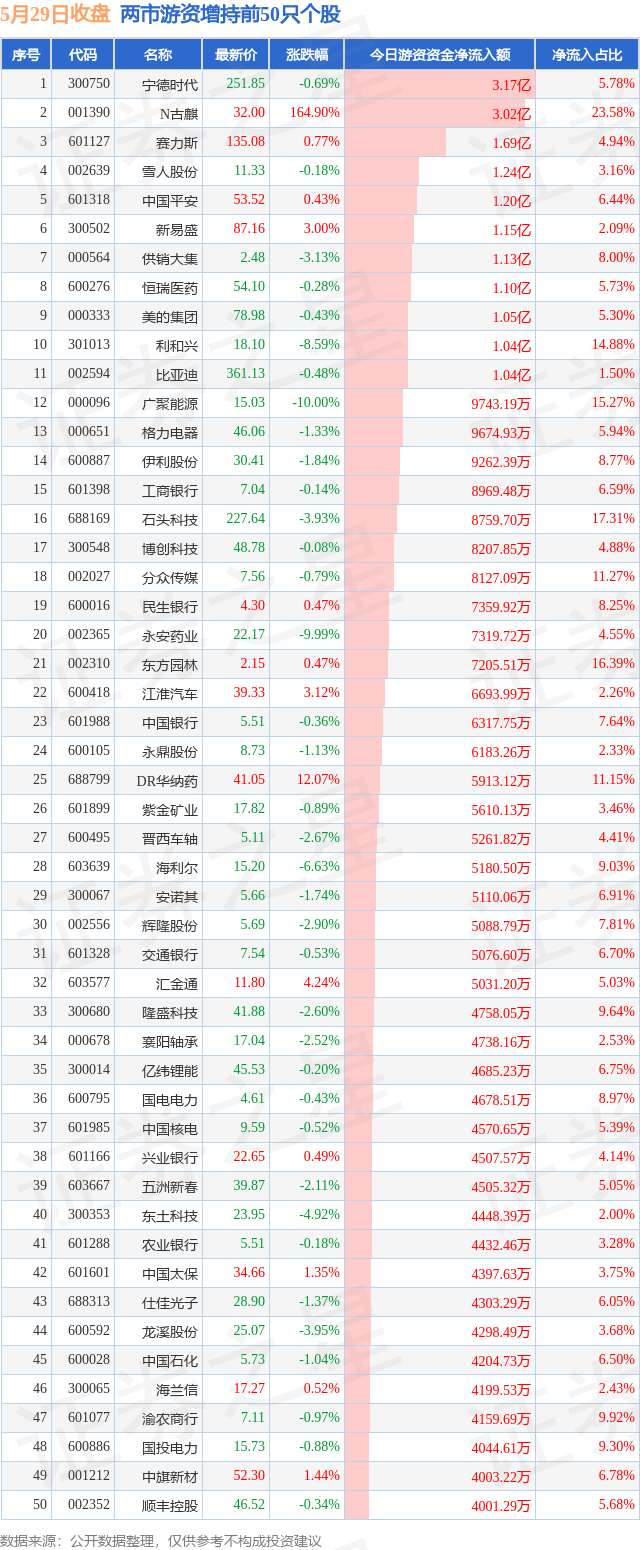Click stock name 工商银行
Image resolution: width=640 pixels, height=1550 pixels.
pyautogui.click(x=170, y=490)
